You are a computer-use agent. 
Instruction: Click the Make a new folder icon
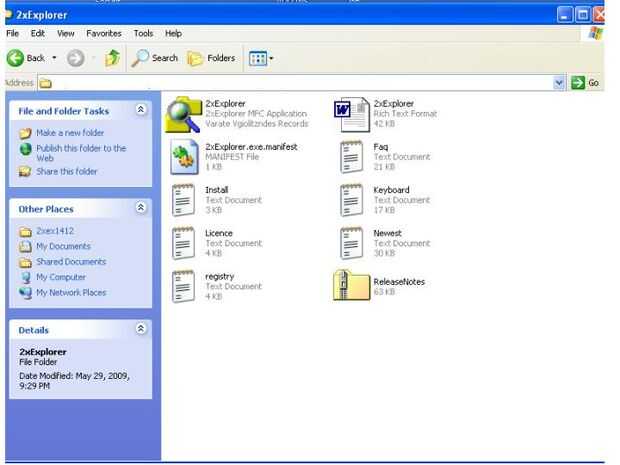25,133
